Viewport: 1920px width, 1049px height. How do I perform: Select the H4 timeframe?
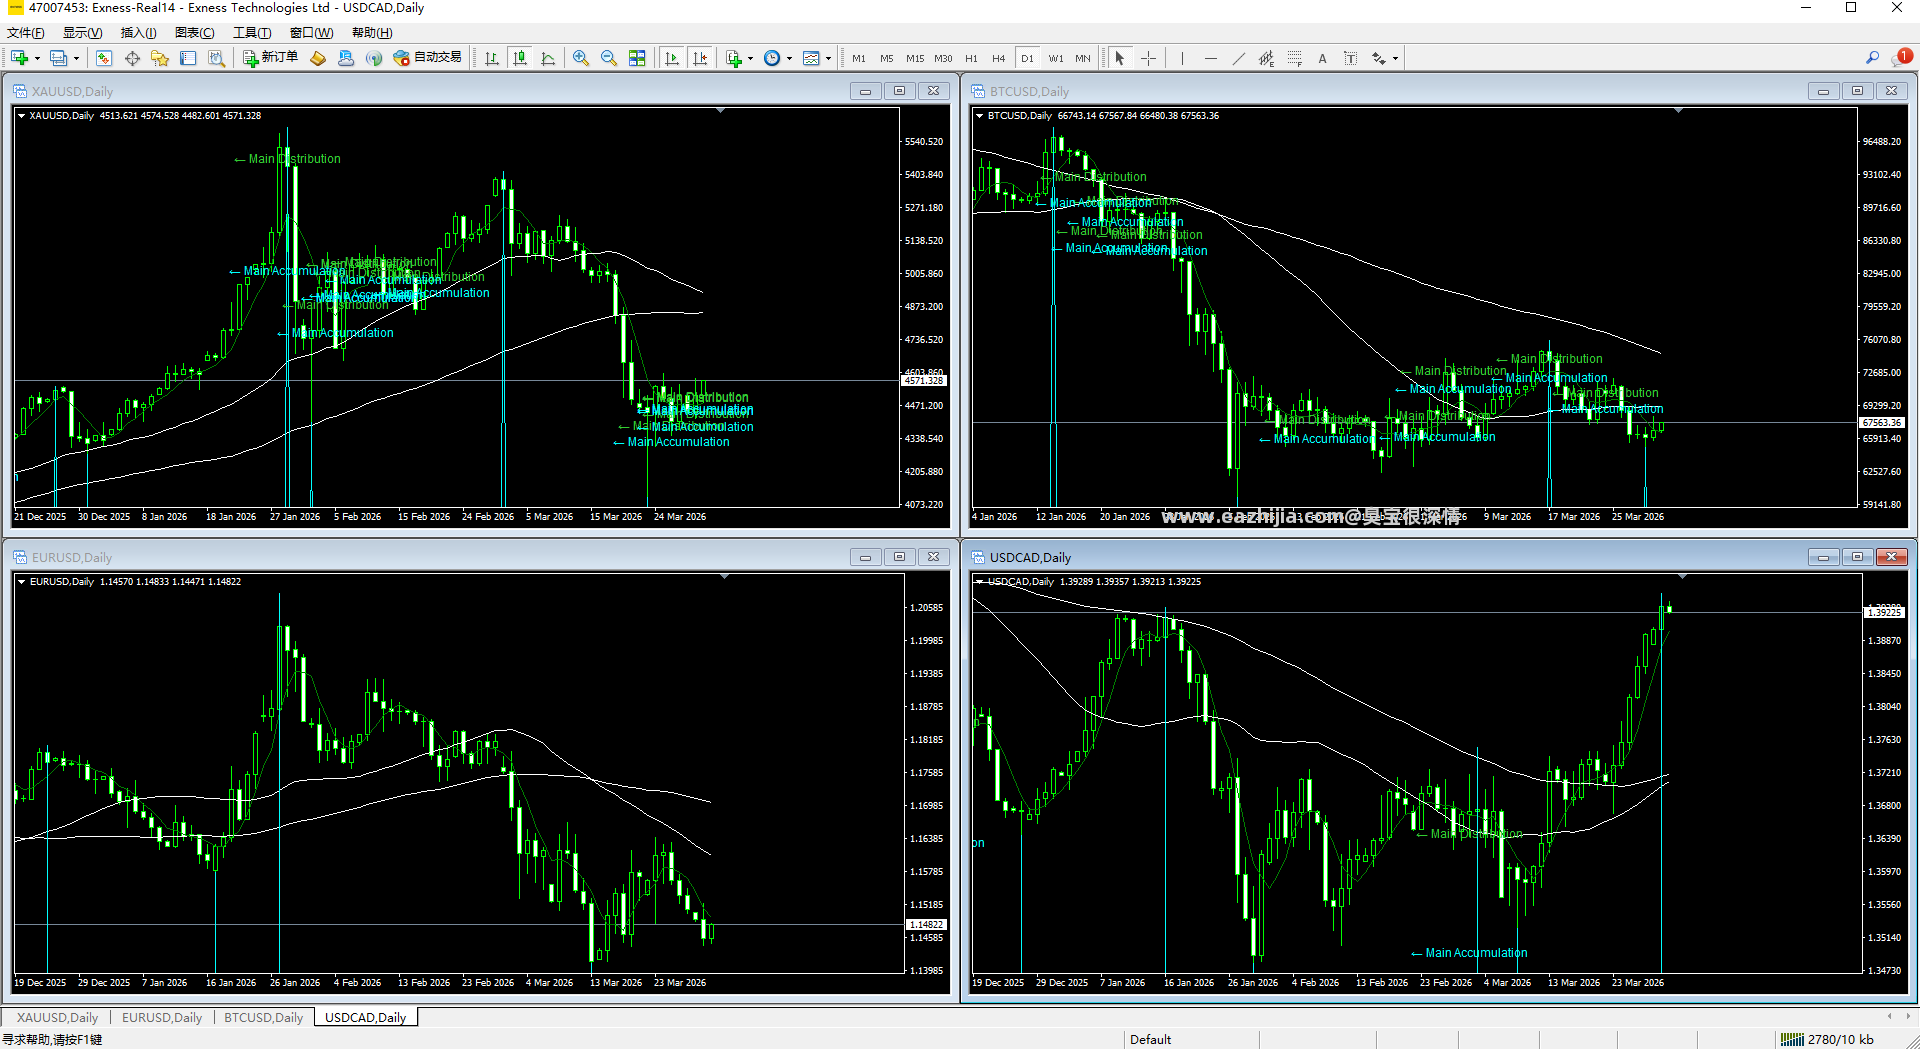[998, 58]
